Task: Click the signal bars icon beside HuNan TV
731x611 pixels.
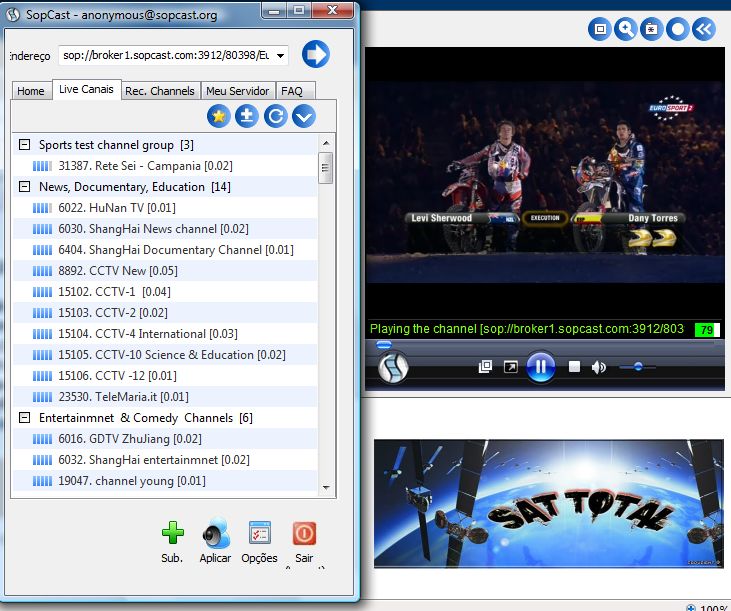Action: [42, 208]
